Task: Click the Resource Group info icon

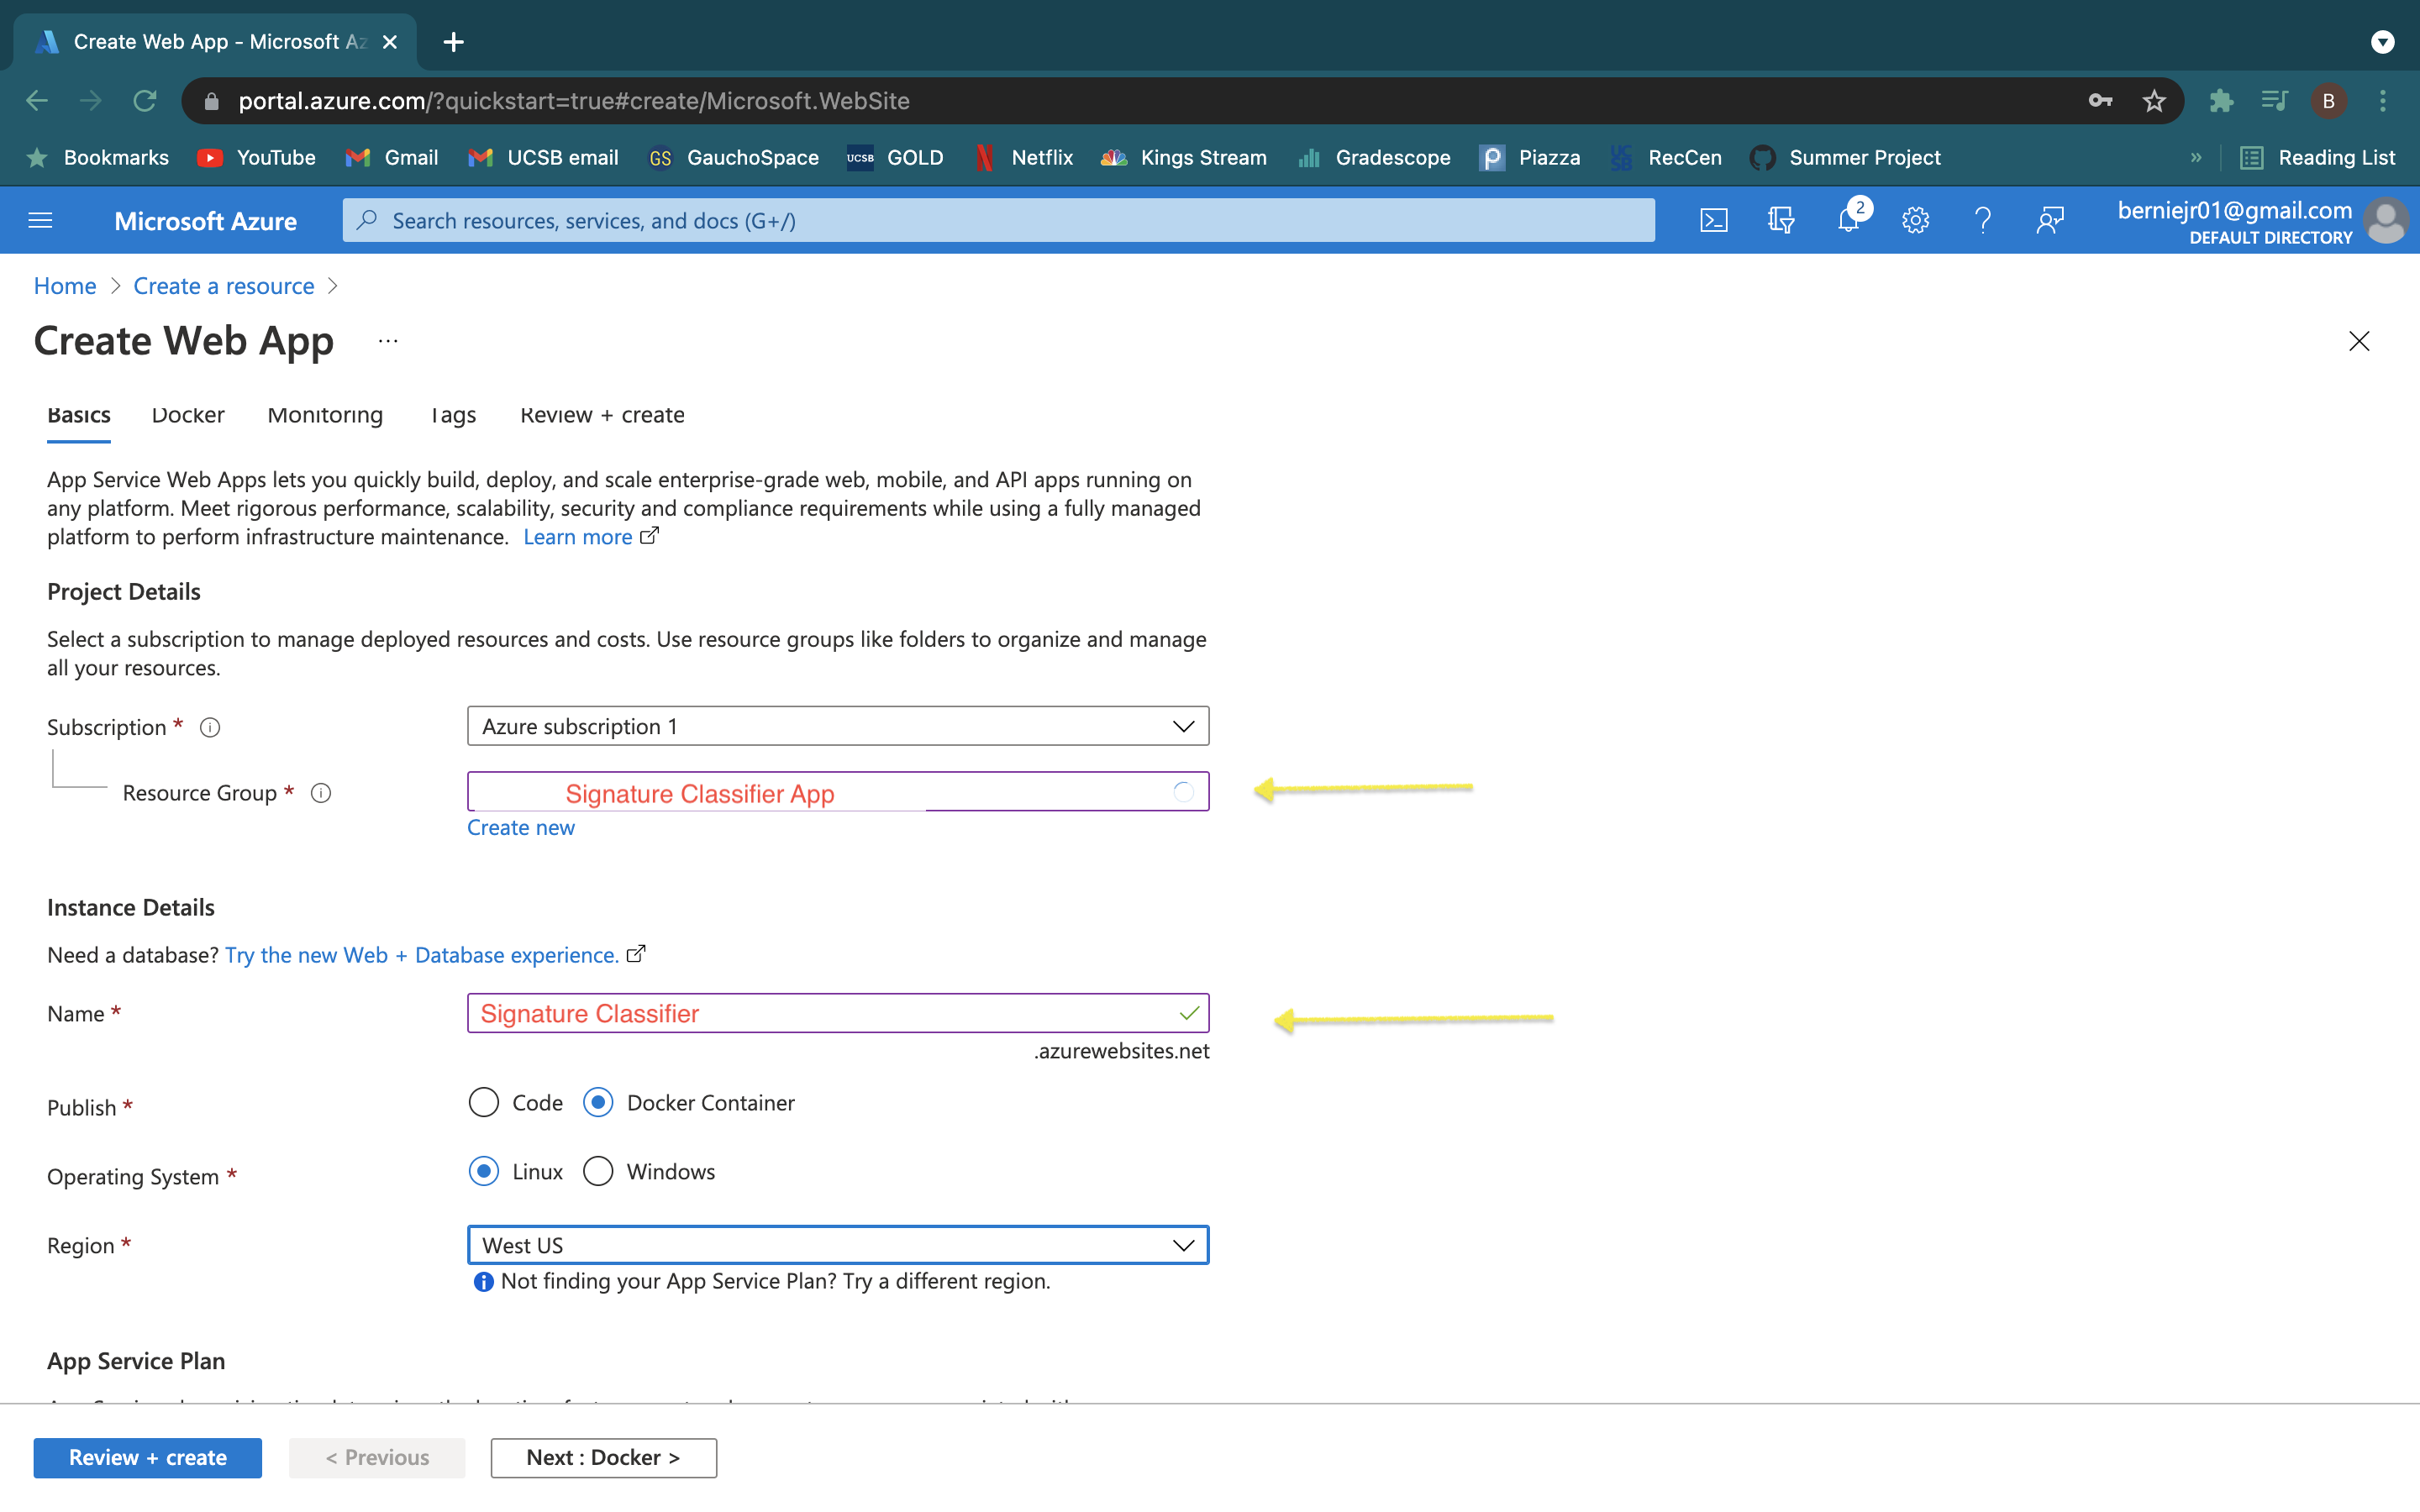Action: coord(320,793)
